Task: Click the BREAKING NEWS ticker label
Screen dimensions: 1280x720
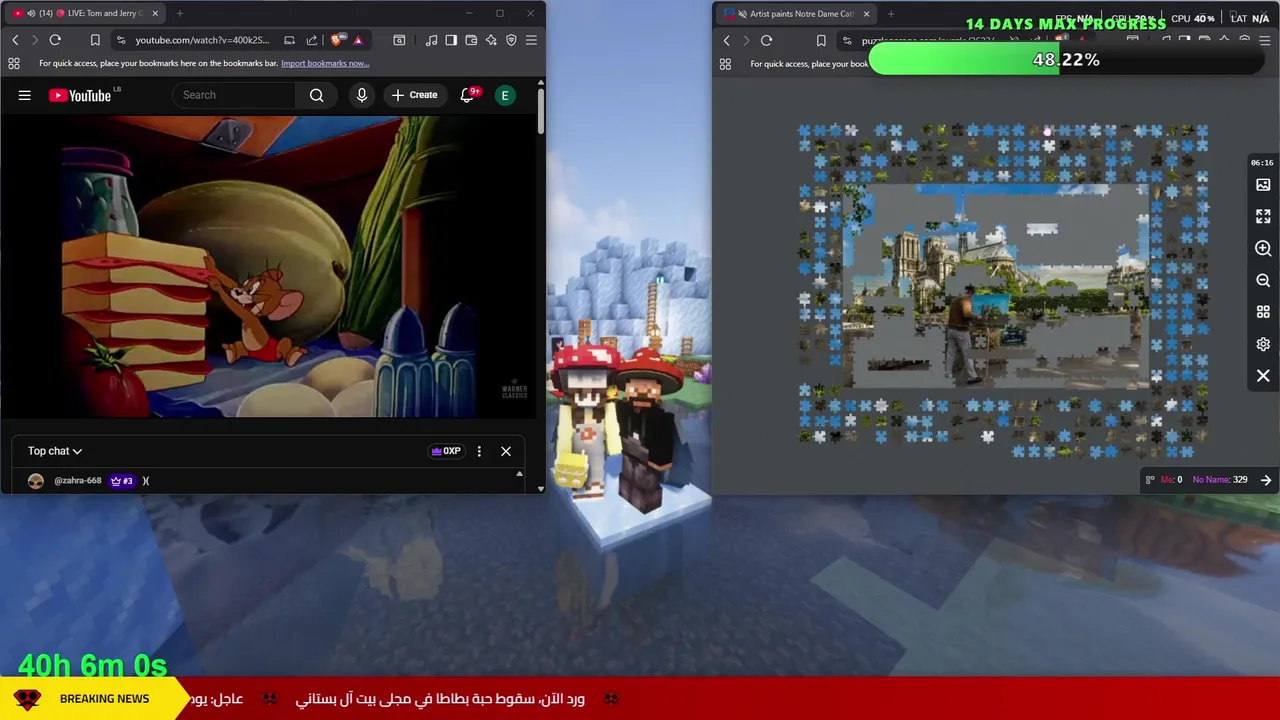Action: tap(104, 699)
